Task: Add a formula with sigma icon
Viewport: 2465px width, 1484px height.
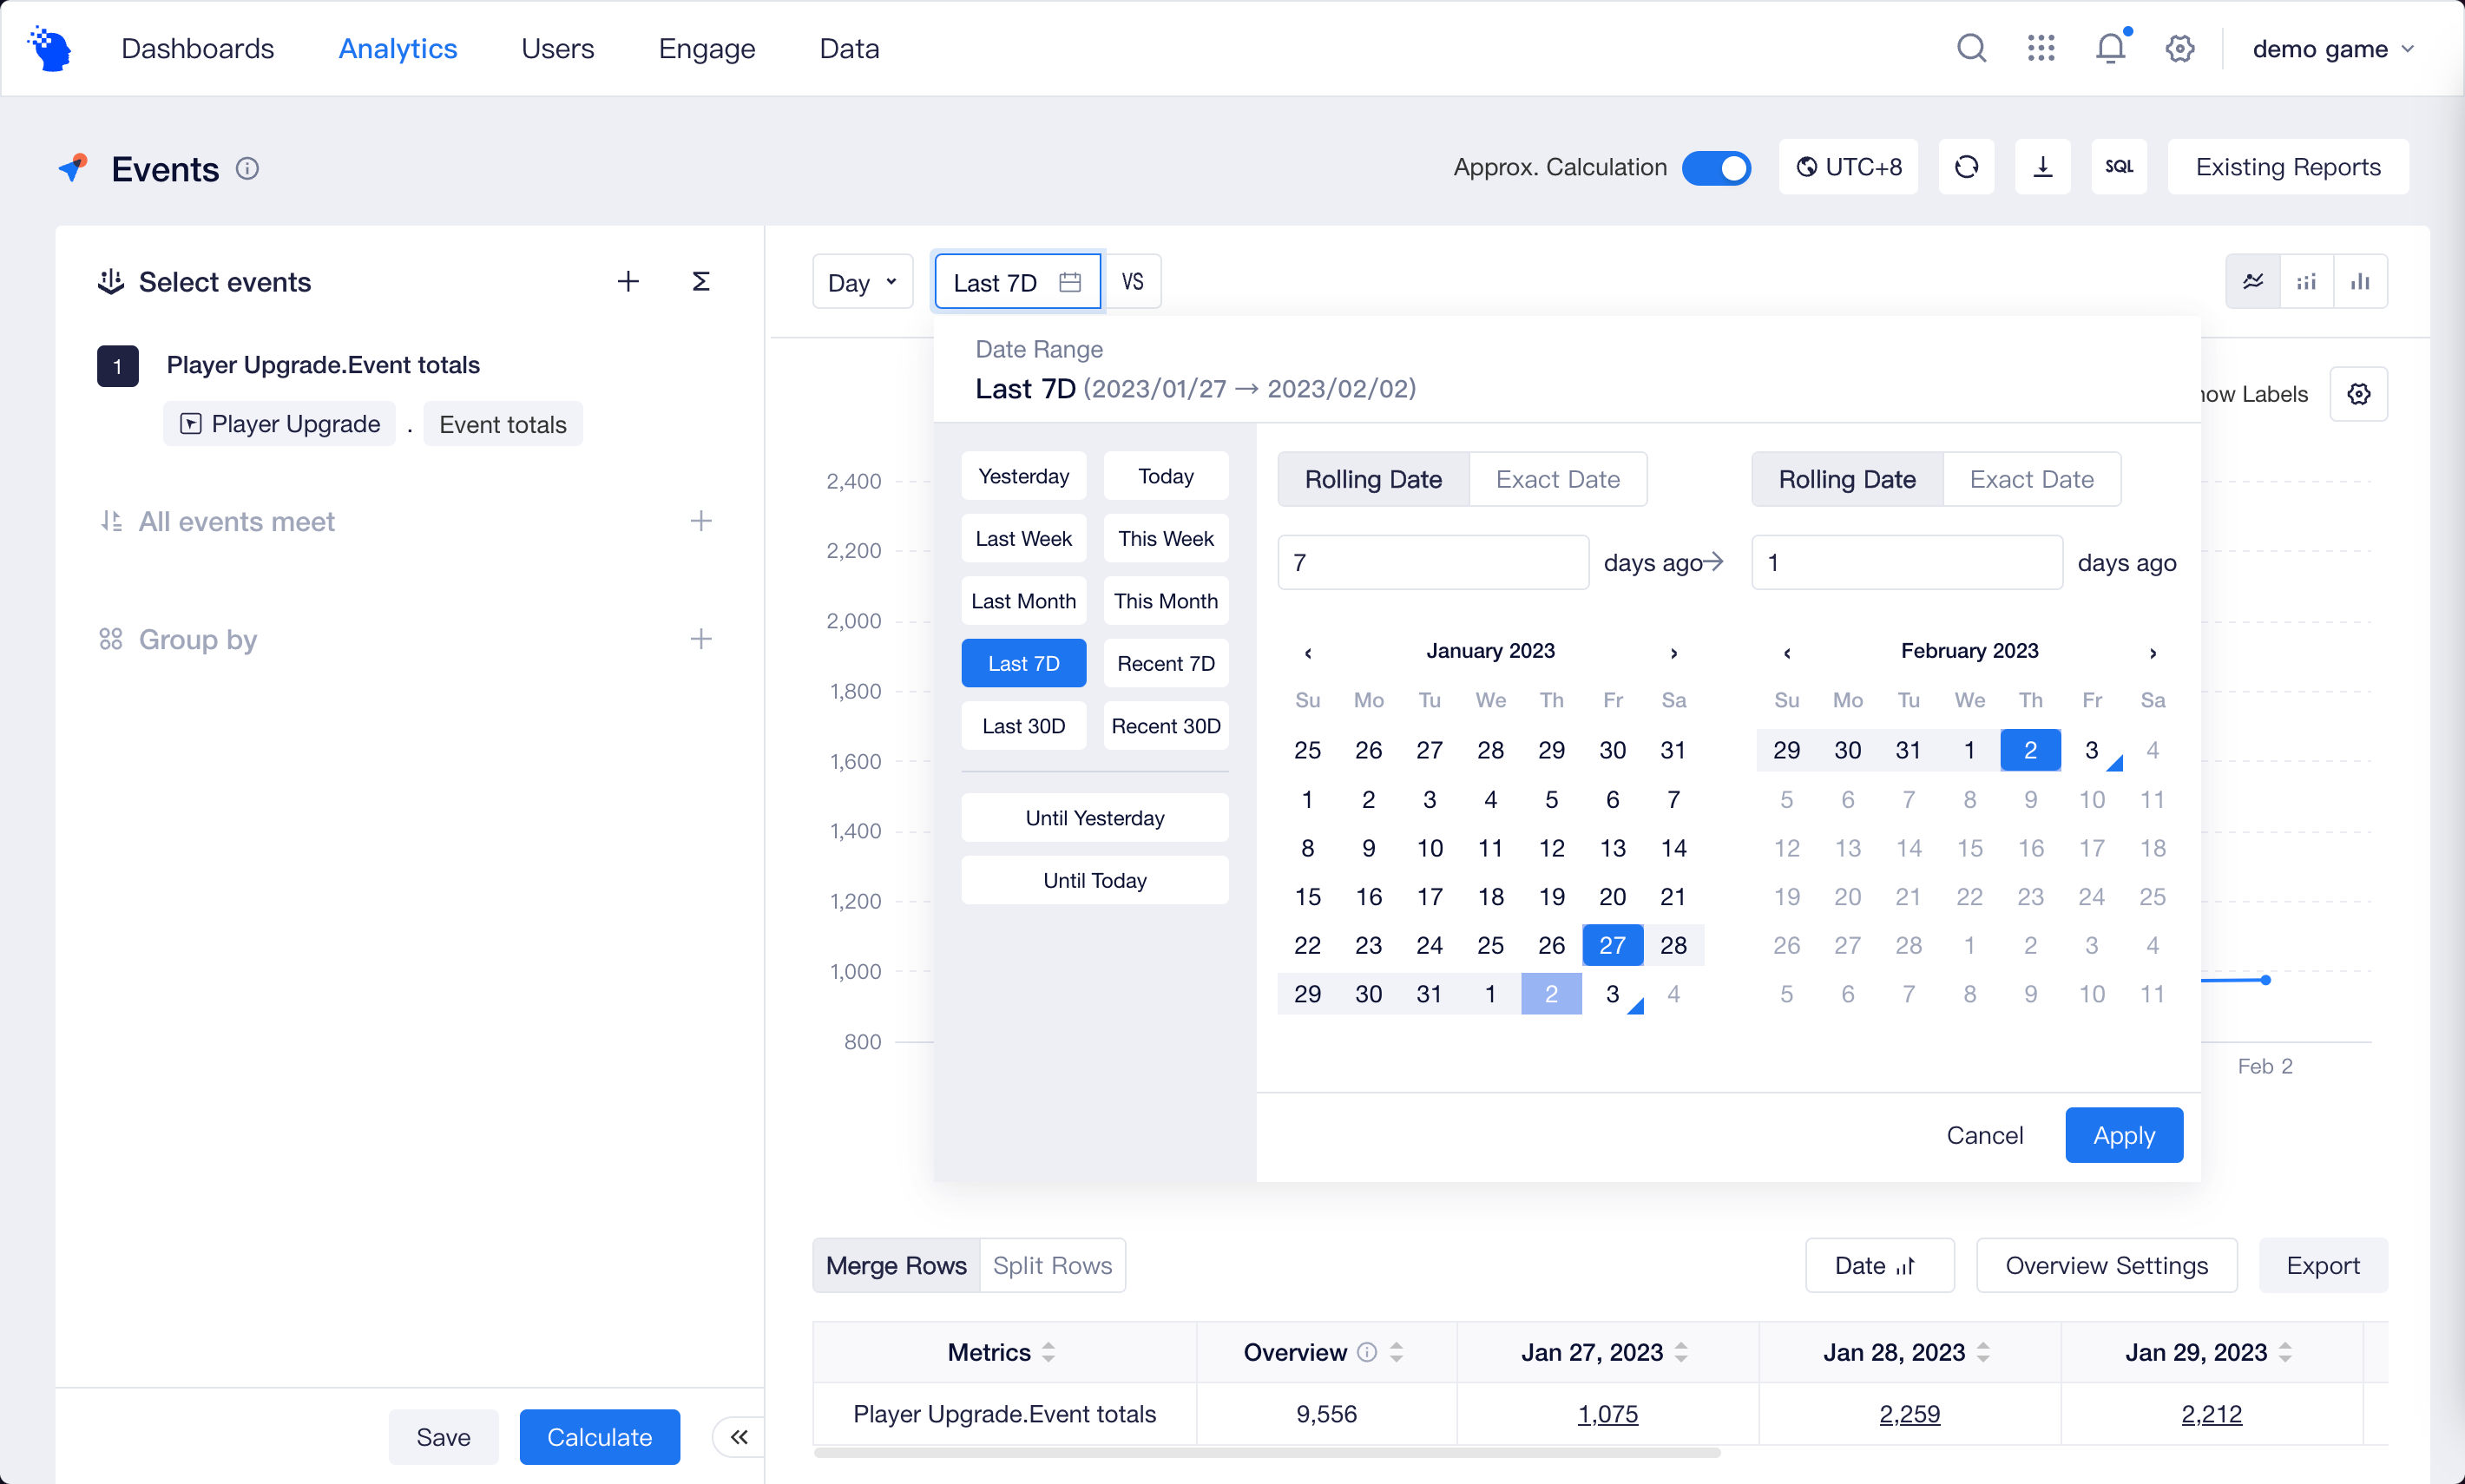Action: [701, 282]
